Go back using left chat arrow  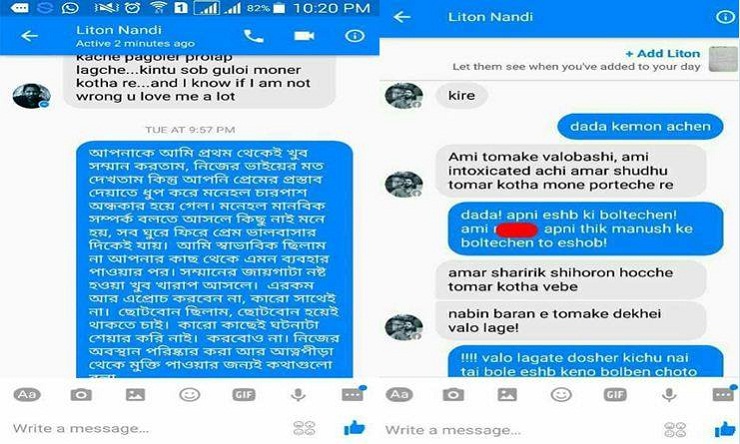pyautogui.click(x=29, y=36)
